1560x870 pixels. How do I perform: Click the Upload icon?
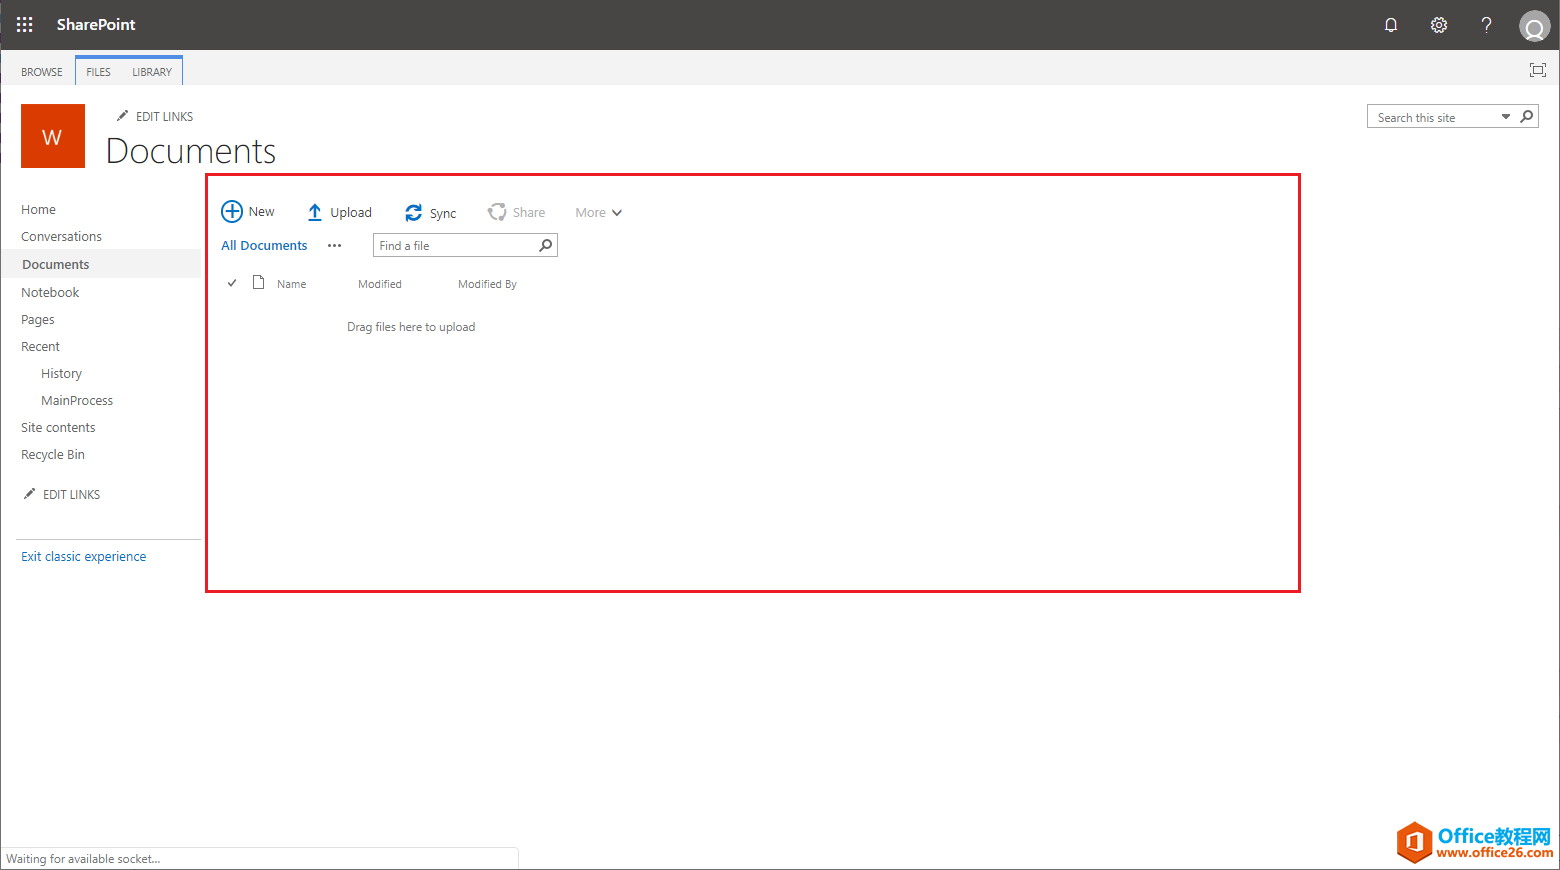(314, 211)
